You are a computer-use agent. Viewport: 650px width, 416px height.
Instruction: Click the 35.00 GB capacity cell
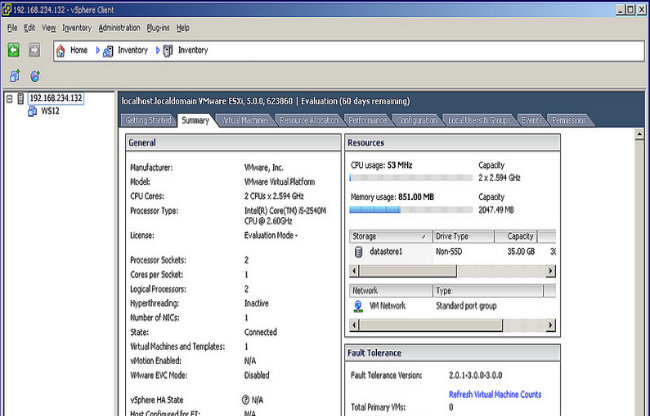[x=521, y=252]
